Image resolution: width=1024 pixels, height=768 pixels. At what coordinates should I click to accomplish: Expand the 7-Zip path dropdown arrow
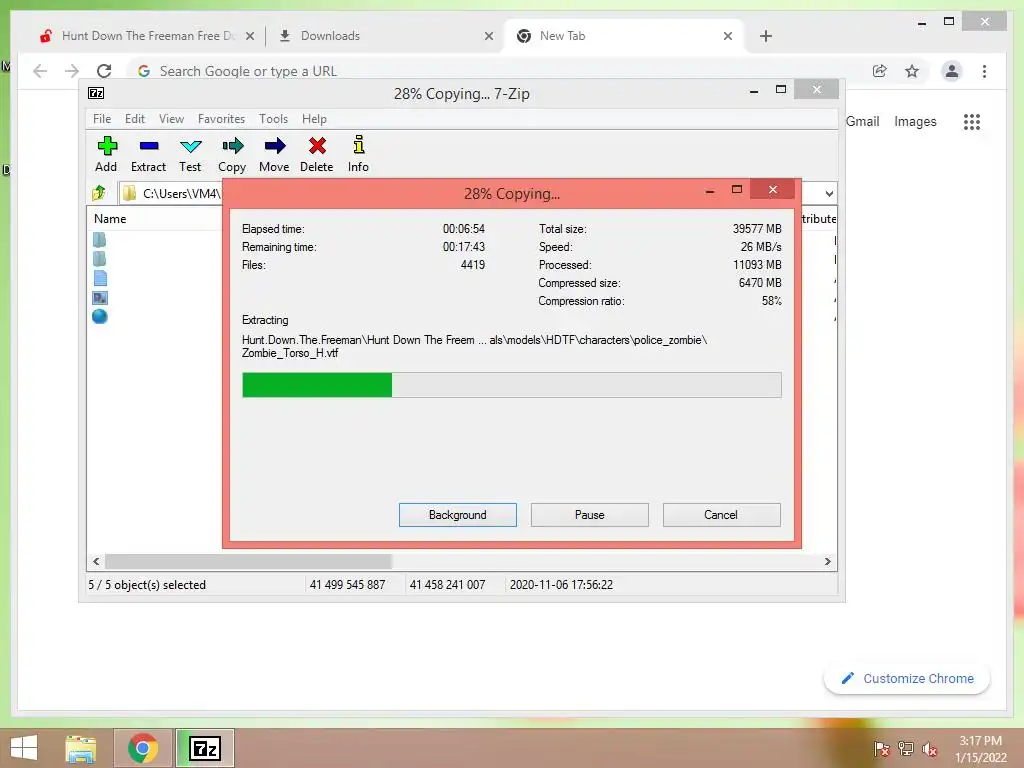pos(829,193)
